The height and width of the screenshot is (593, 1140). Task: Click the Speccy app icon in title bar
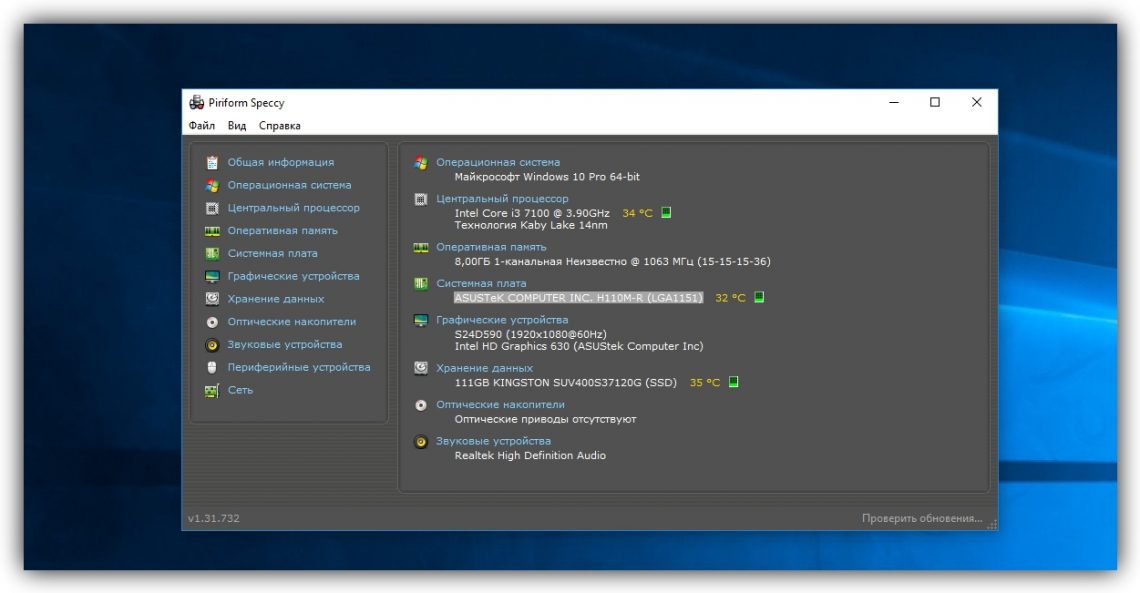coord(196,102)
